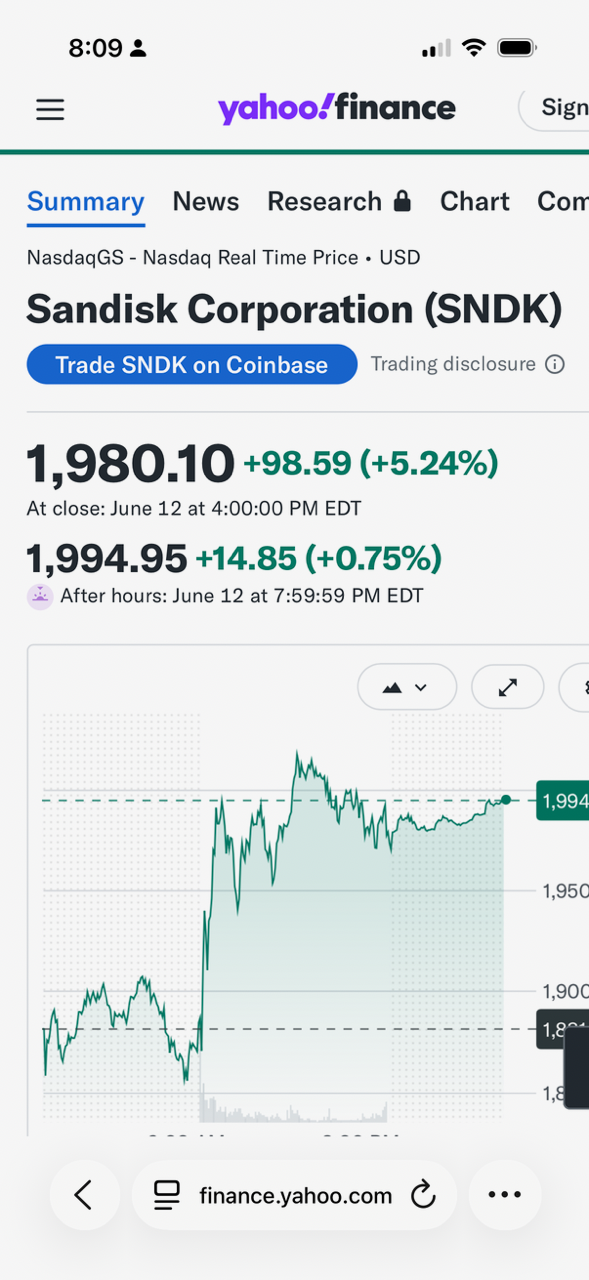This screenshot has width=589, height=1280.
Task: Tap the page settings icon in address bar
Action: (x=166, y=1194)
